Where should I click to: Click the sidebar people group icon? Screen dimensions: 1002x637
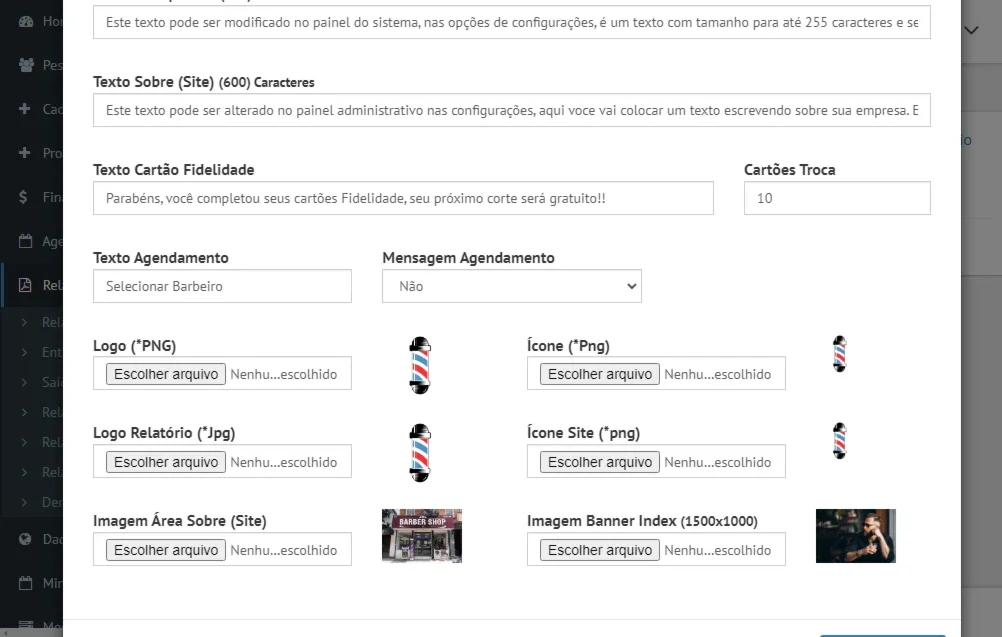(x=26, y=65)
